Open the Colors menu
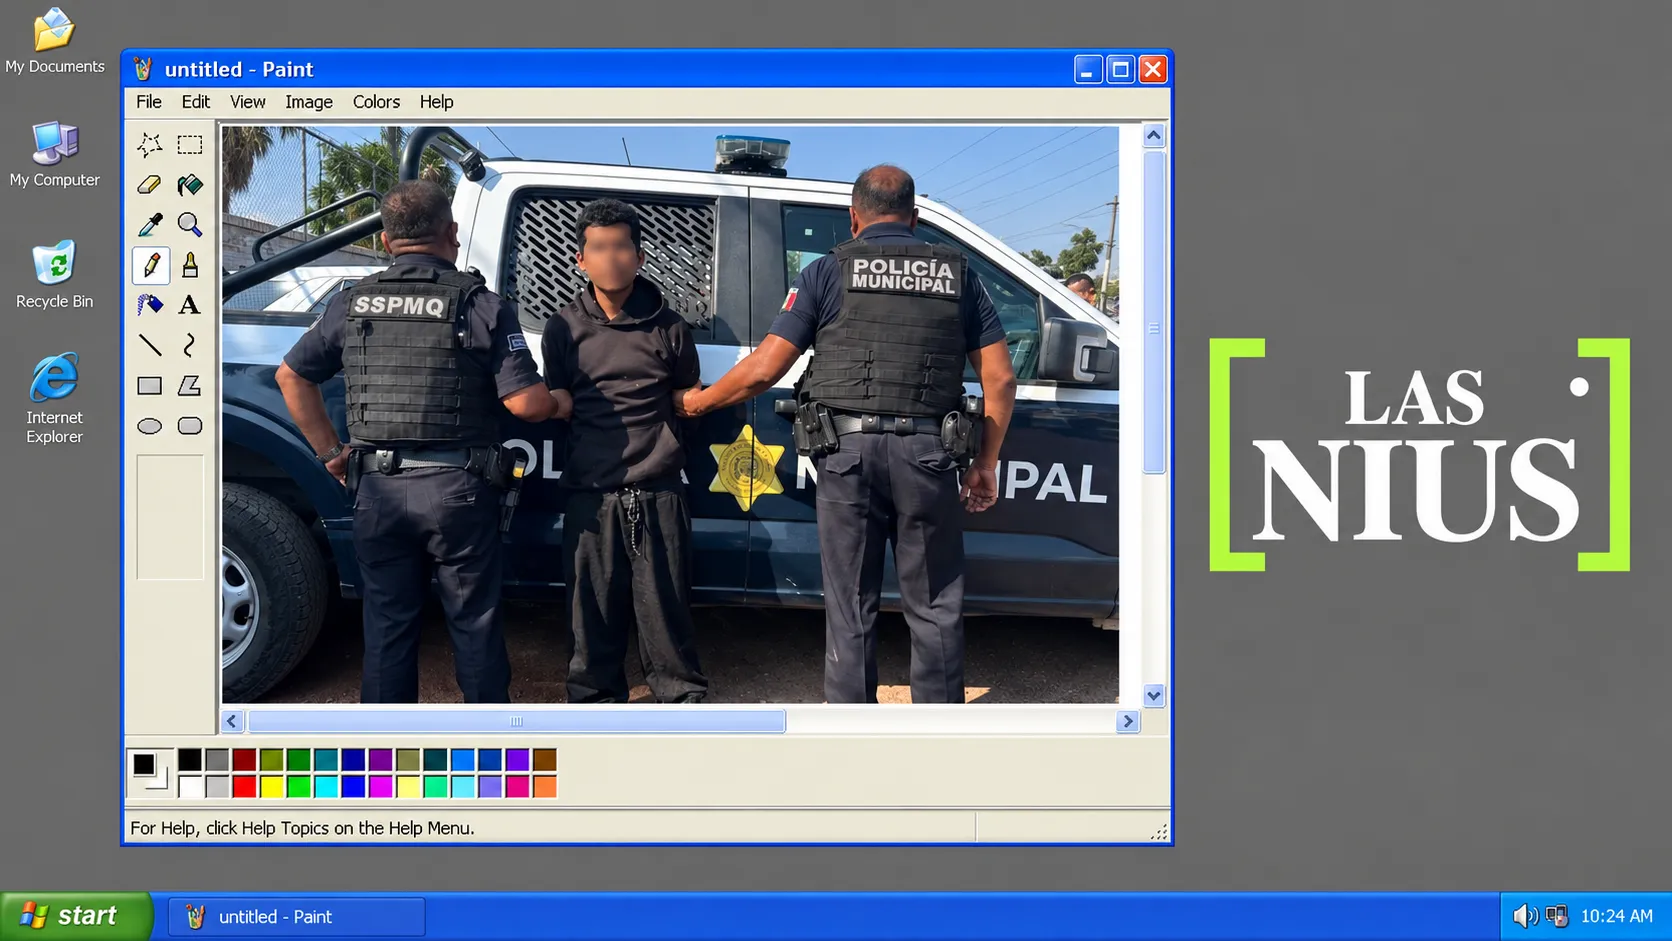1672x941 pixels. click(376, 102)
